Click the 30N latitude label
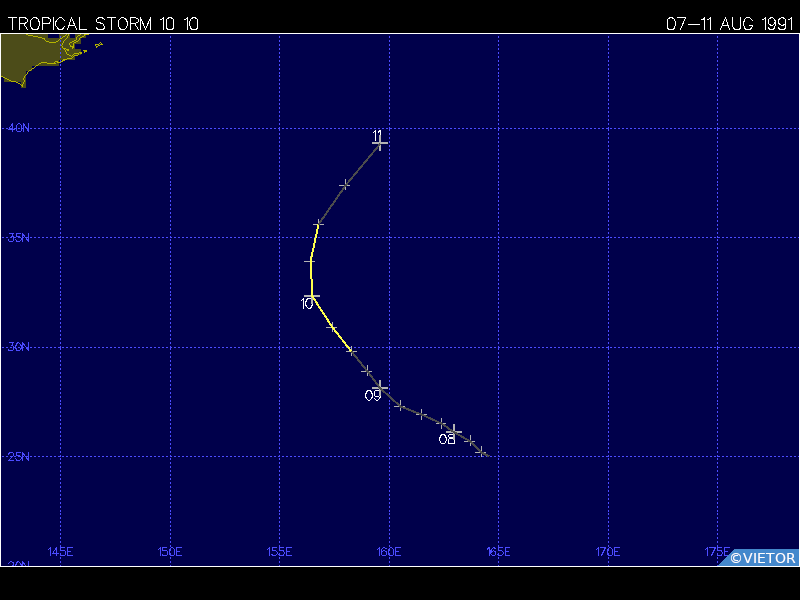 (19, 347)
